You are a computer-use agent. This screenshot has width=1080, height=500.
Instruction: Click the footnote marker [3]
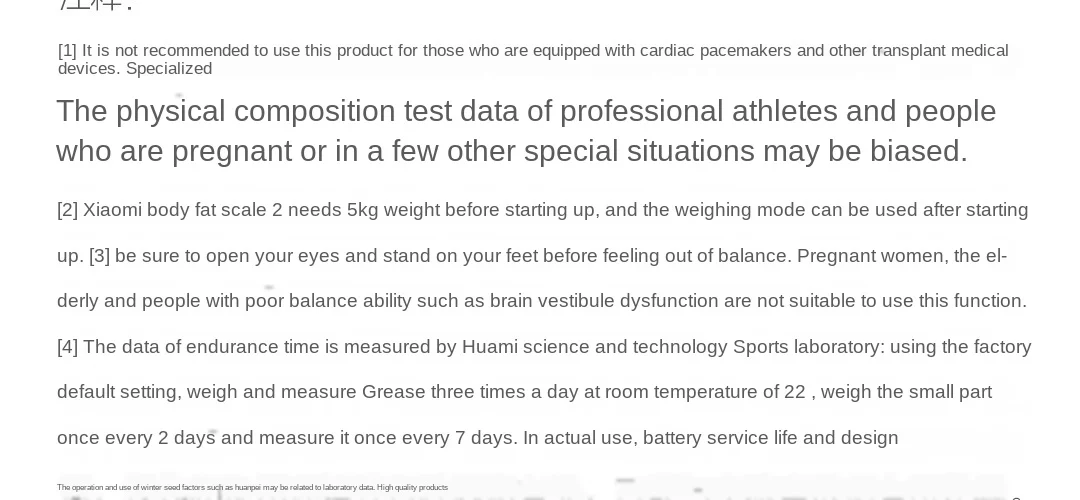[99, 256]
